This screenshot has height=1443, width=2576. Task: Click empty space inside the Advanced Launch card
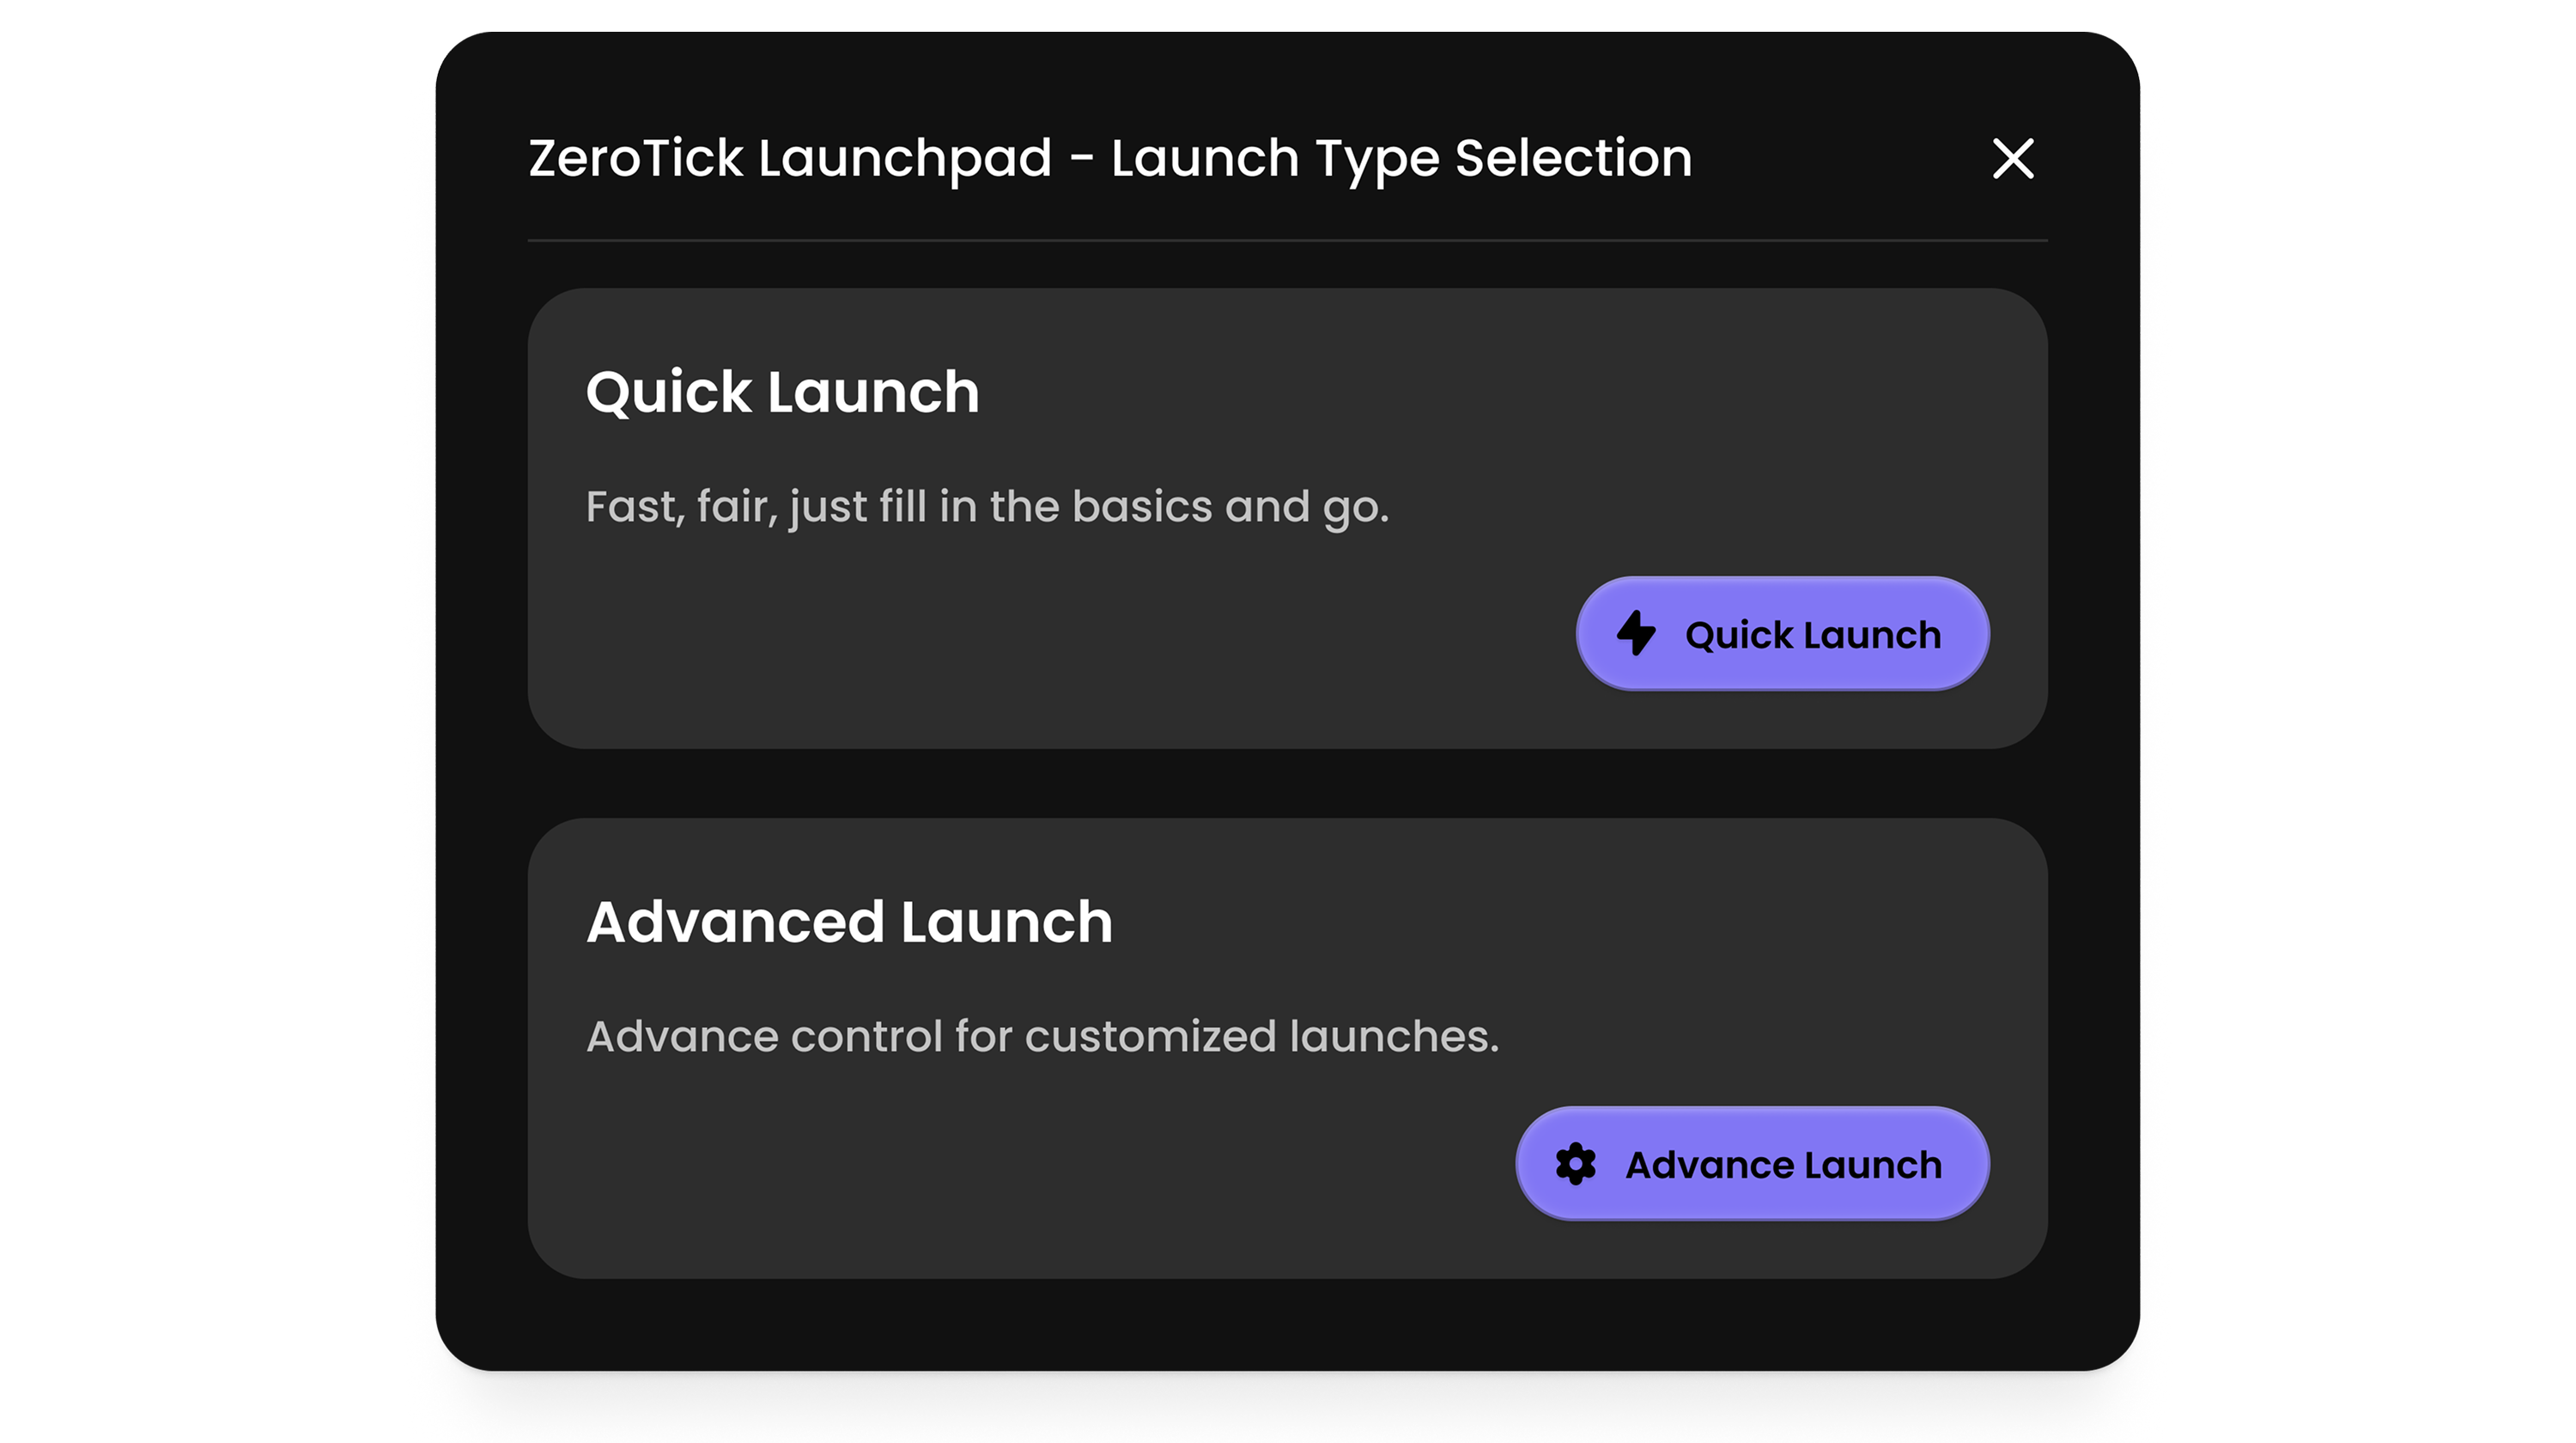1000,1170
